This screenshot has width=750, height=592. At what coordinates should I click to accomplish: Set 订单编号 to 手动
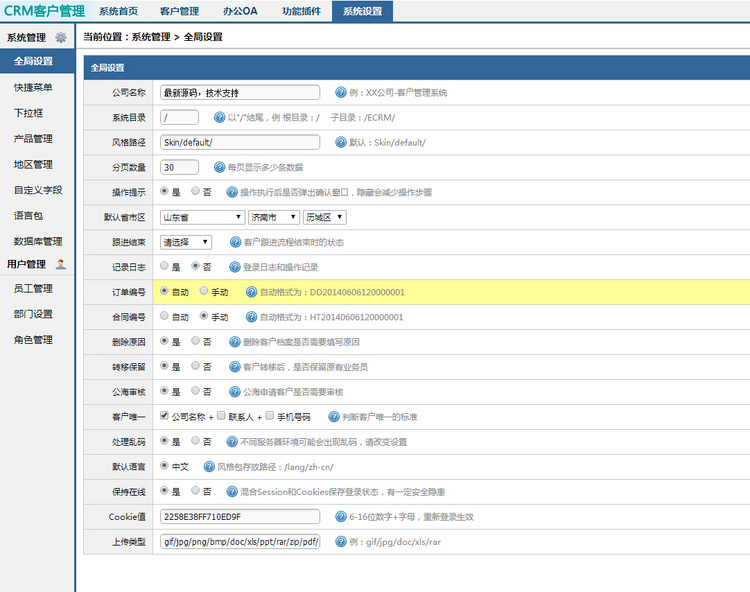204,290
